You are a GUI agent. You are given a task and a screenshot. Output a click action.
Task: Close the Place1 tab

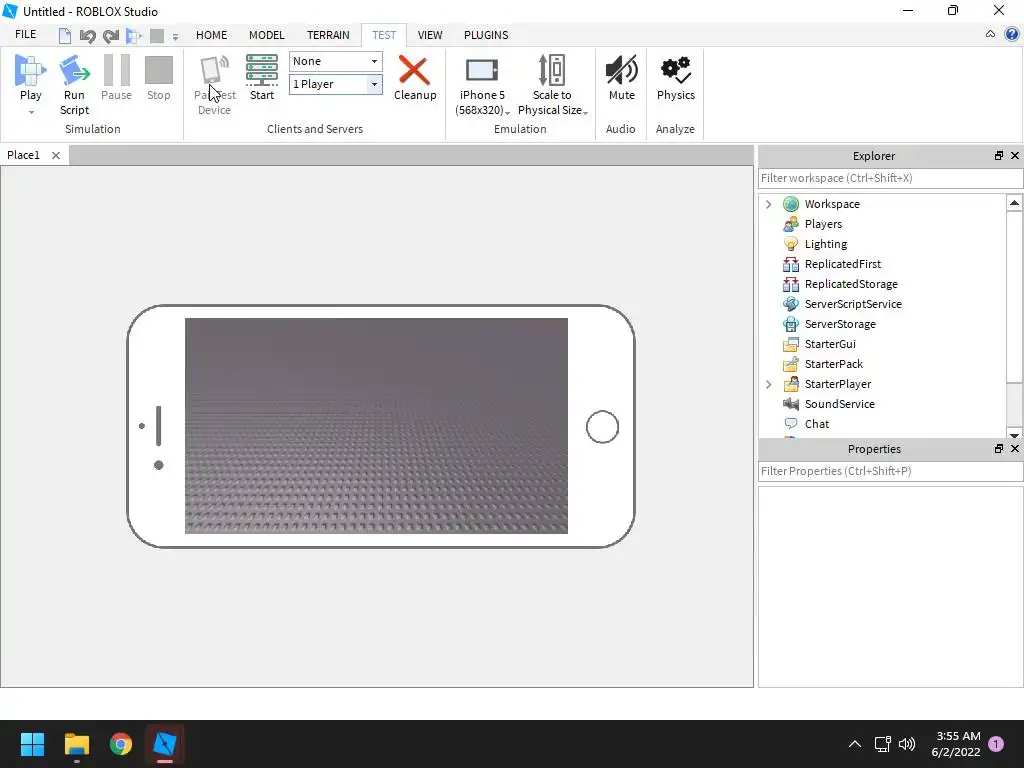56,155
